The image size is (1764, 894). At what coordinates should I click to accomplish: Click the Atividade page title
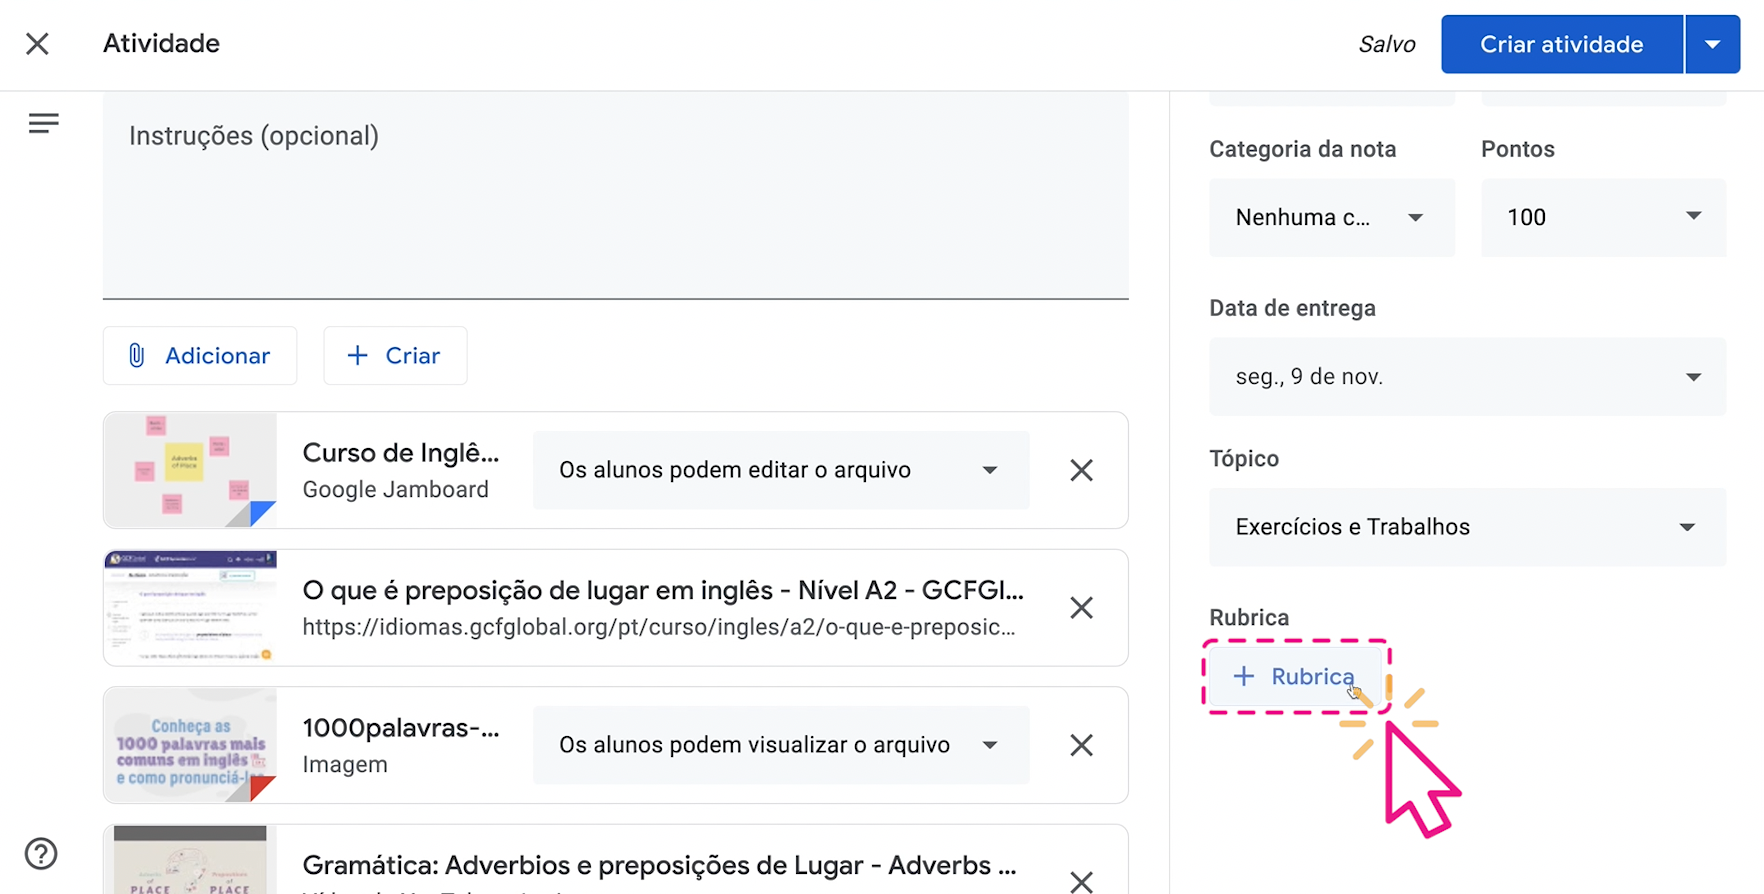point(161,43)
